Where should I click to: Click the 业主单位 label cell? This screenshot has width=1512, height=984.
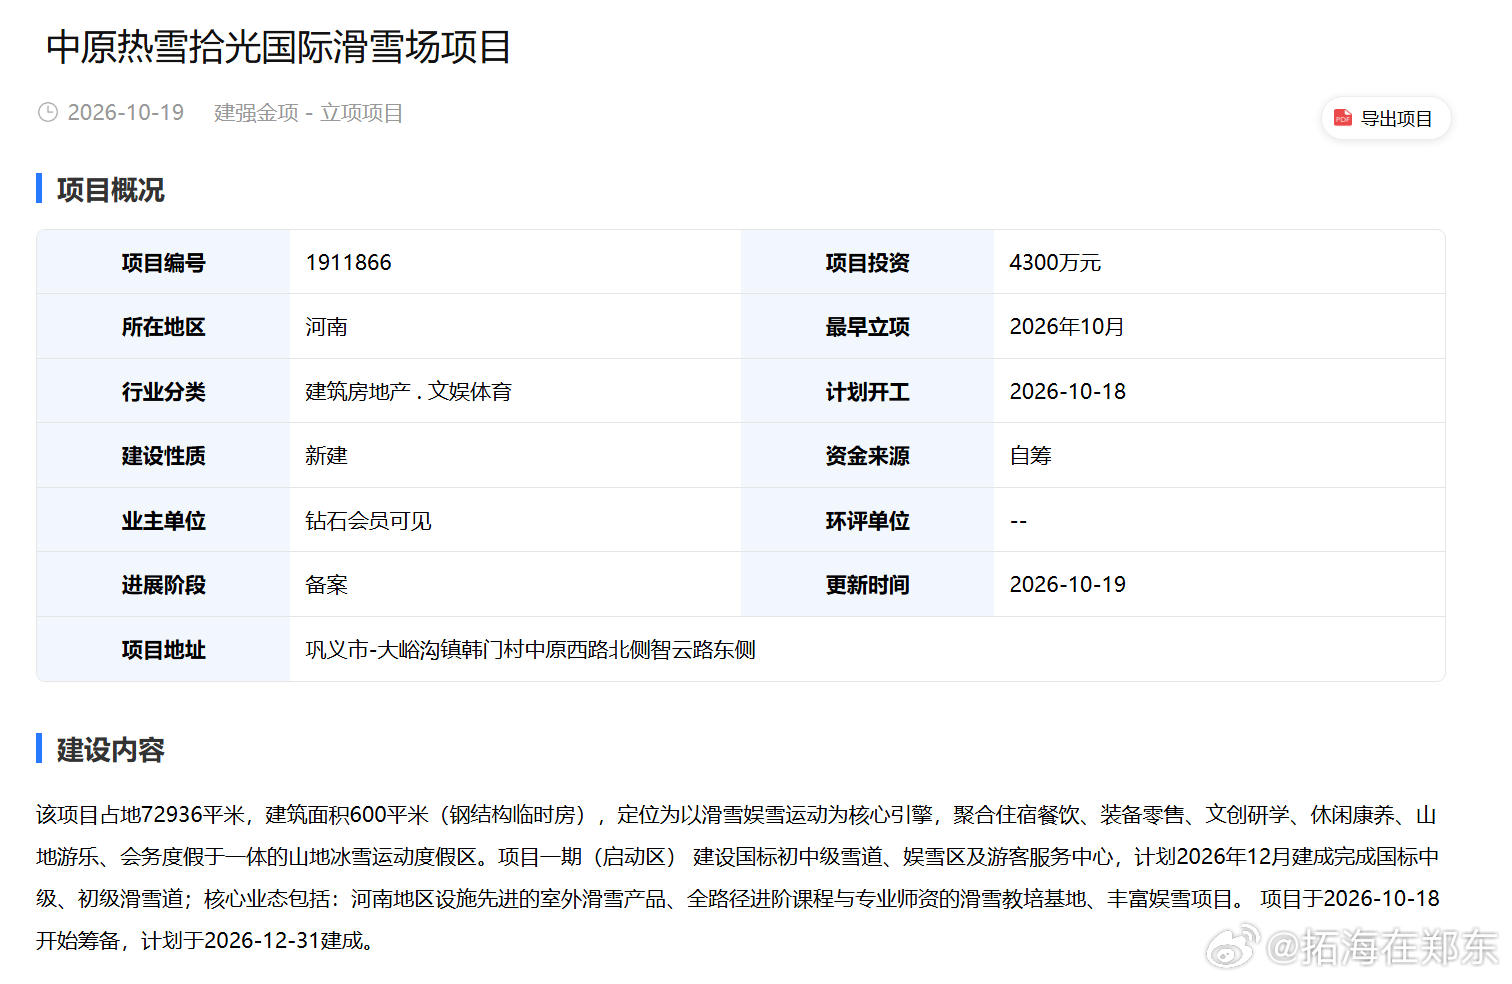(163, 520)
